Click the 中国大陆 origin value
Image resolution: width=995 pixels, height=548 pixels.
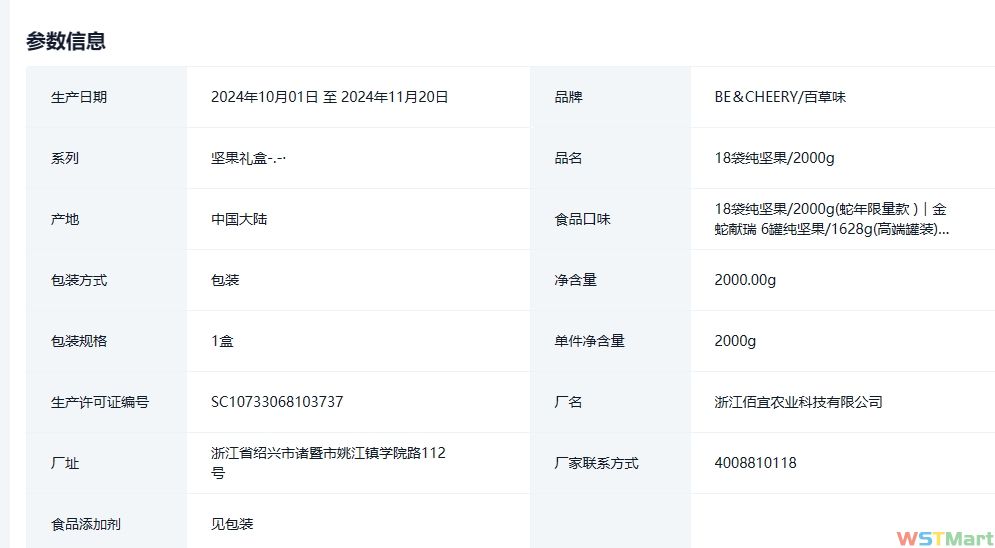(239, 219)
